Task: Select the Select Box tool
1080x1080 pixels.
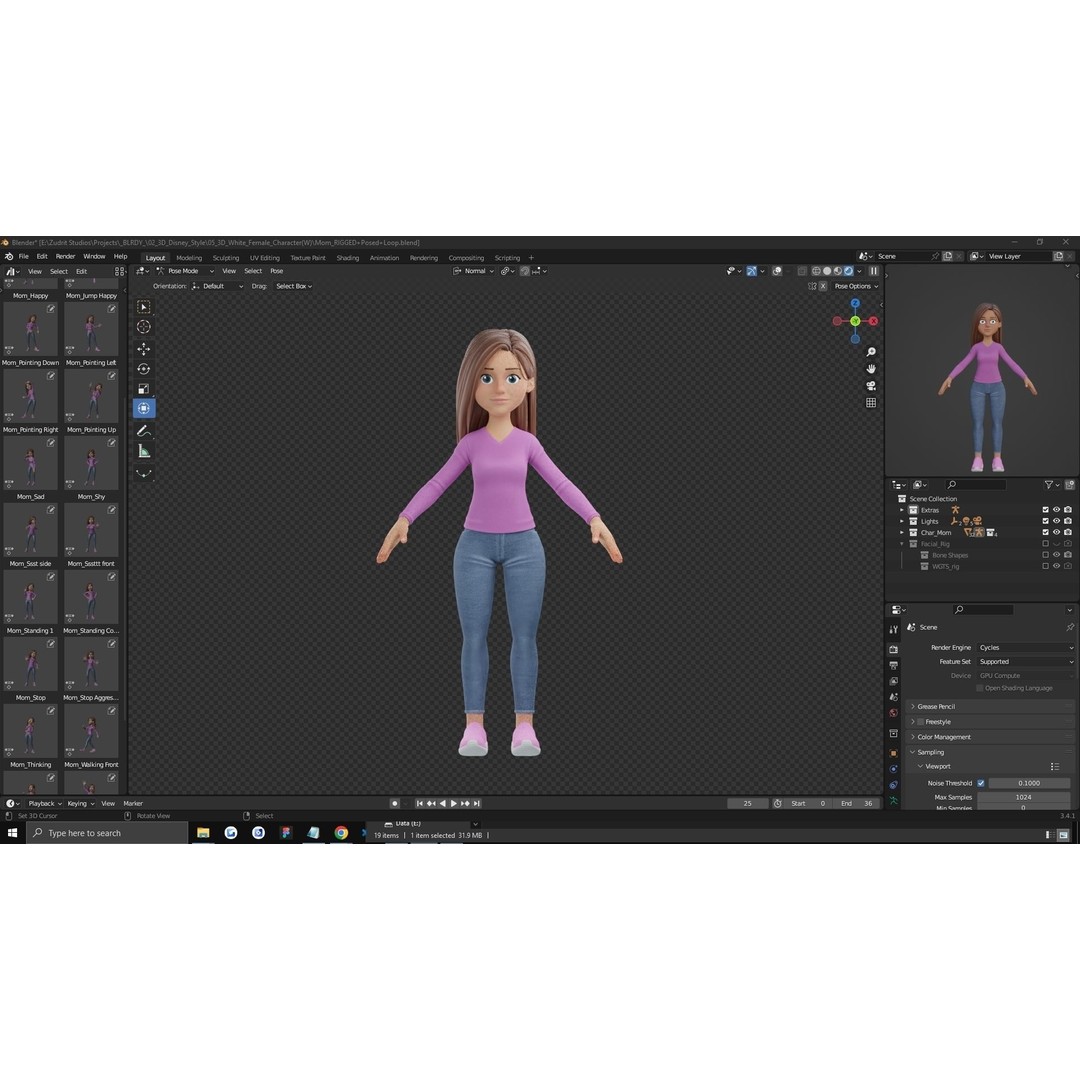Action: 143,307
